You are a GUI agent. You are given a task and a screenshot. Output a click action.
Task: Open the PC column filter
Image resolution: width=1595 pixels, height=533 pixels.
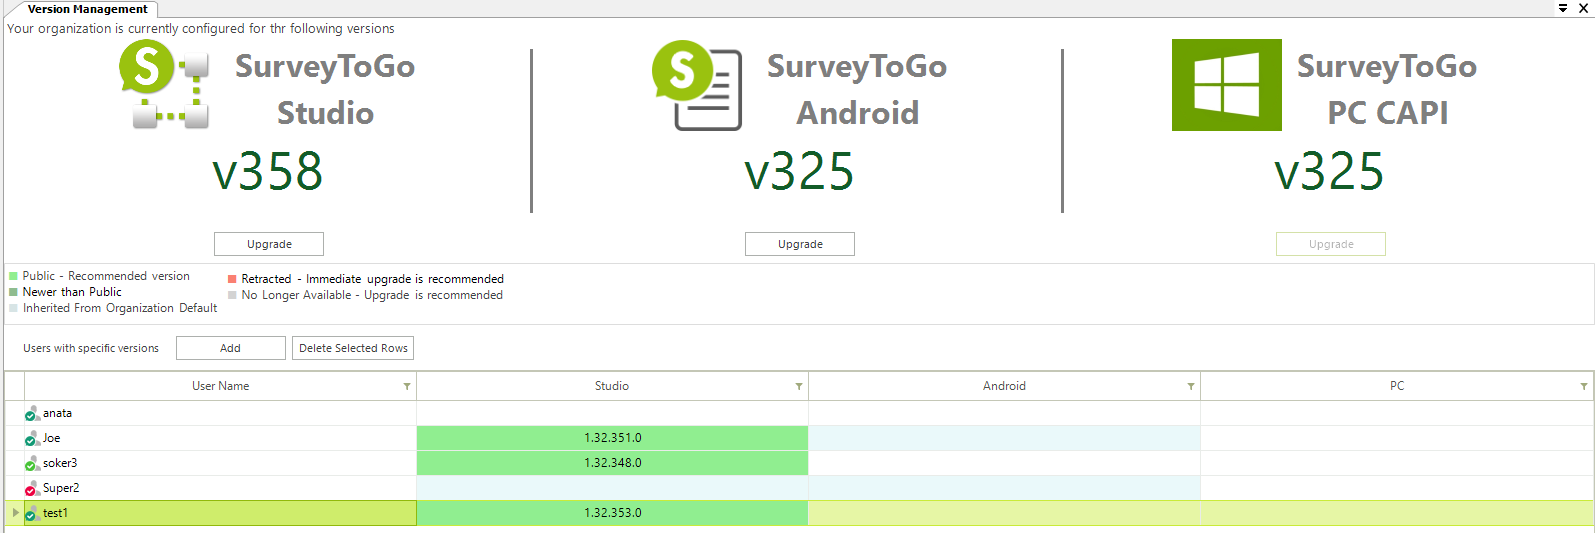click(1584, 386)
